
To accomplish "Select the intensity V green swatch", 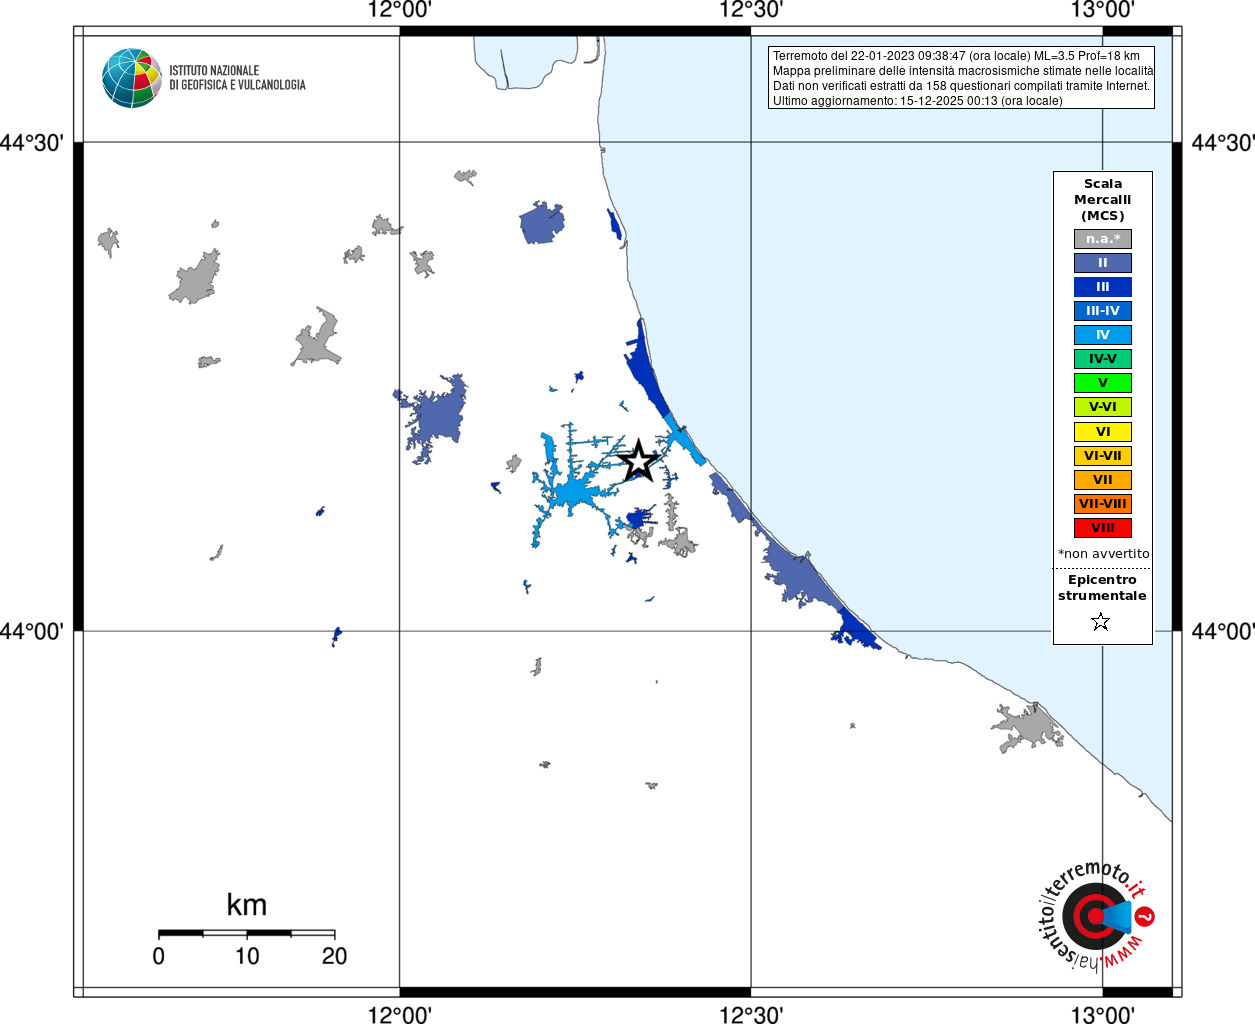I will pos(1103,383).
